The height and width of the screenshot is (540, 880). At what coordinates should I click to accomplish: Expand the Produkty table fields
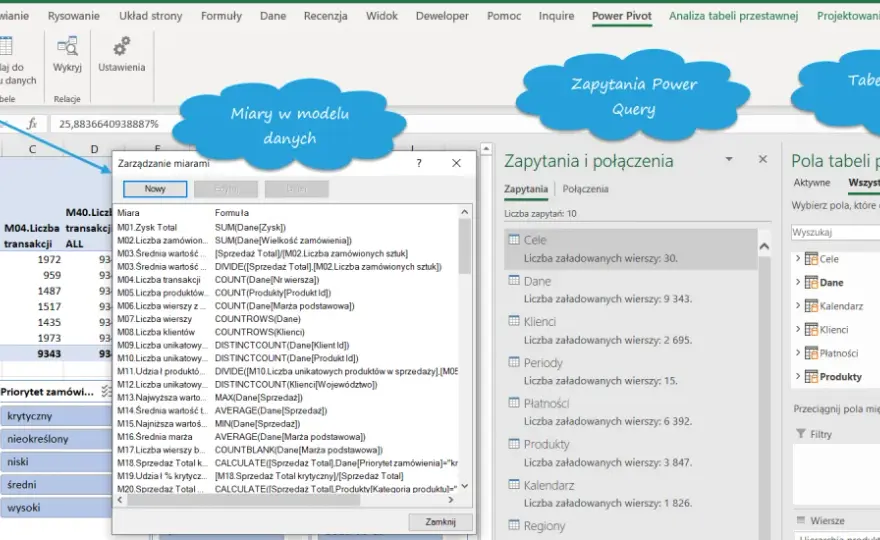[x=798, y=377]
